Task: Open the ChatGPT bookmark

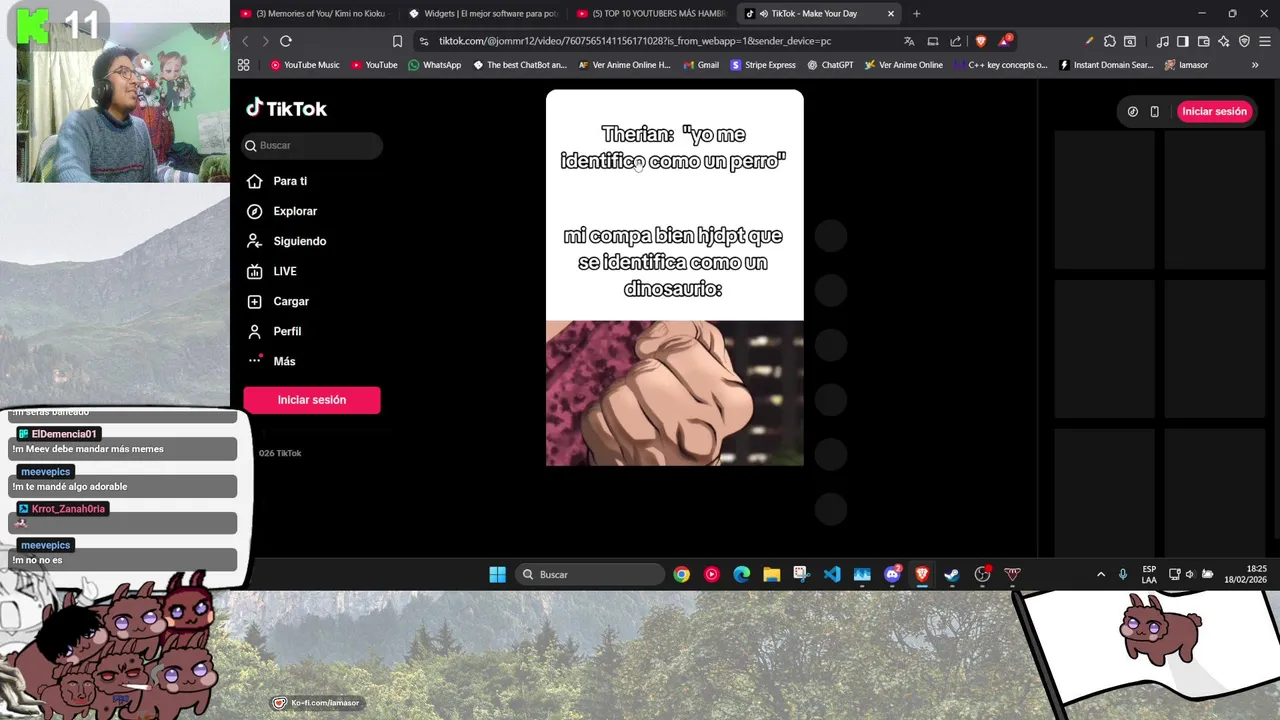Action: tap(830, 65)
